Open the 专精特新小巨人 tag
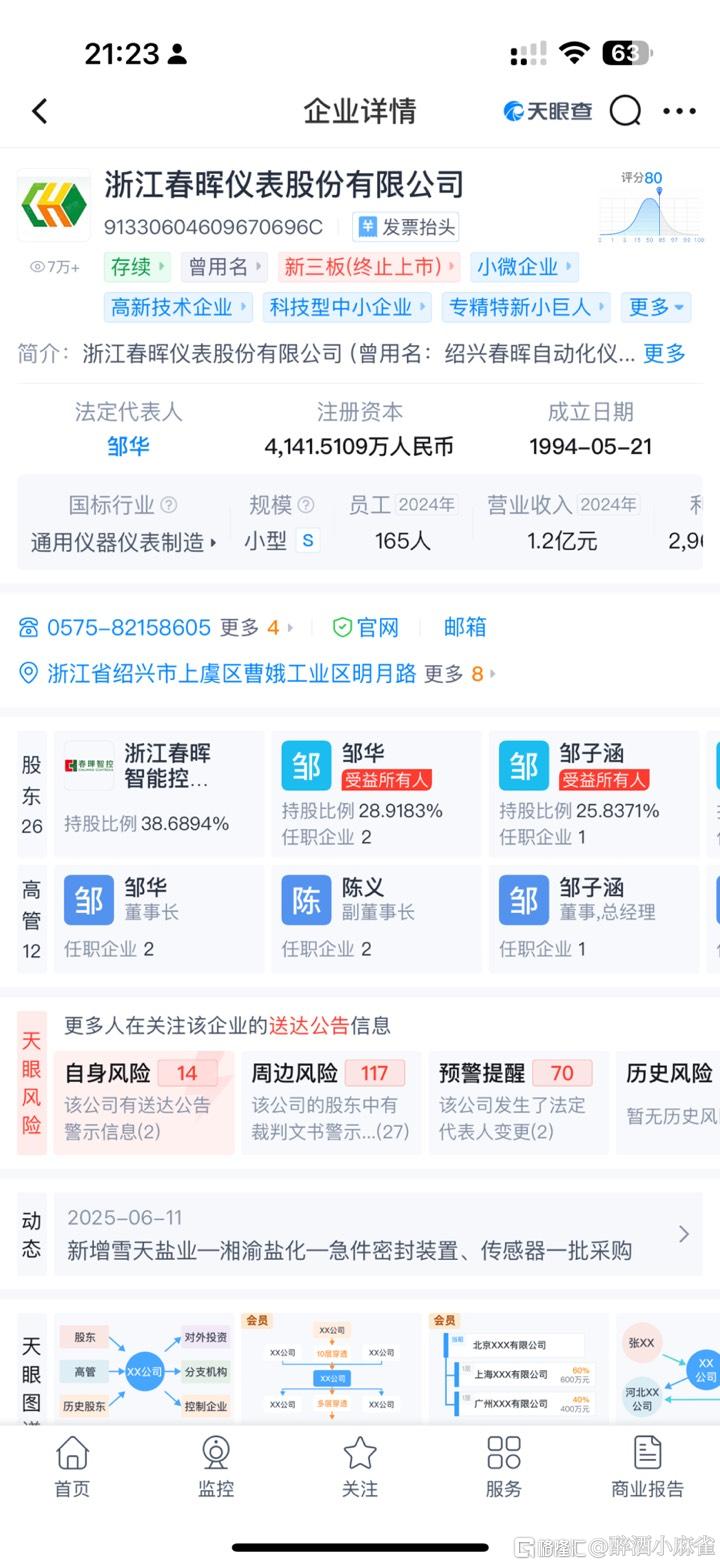The height and width of the screenshot is (1565, 720). [526, 307]
